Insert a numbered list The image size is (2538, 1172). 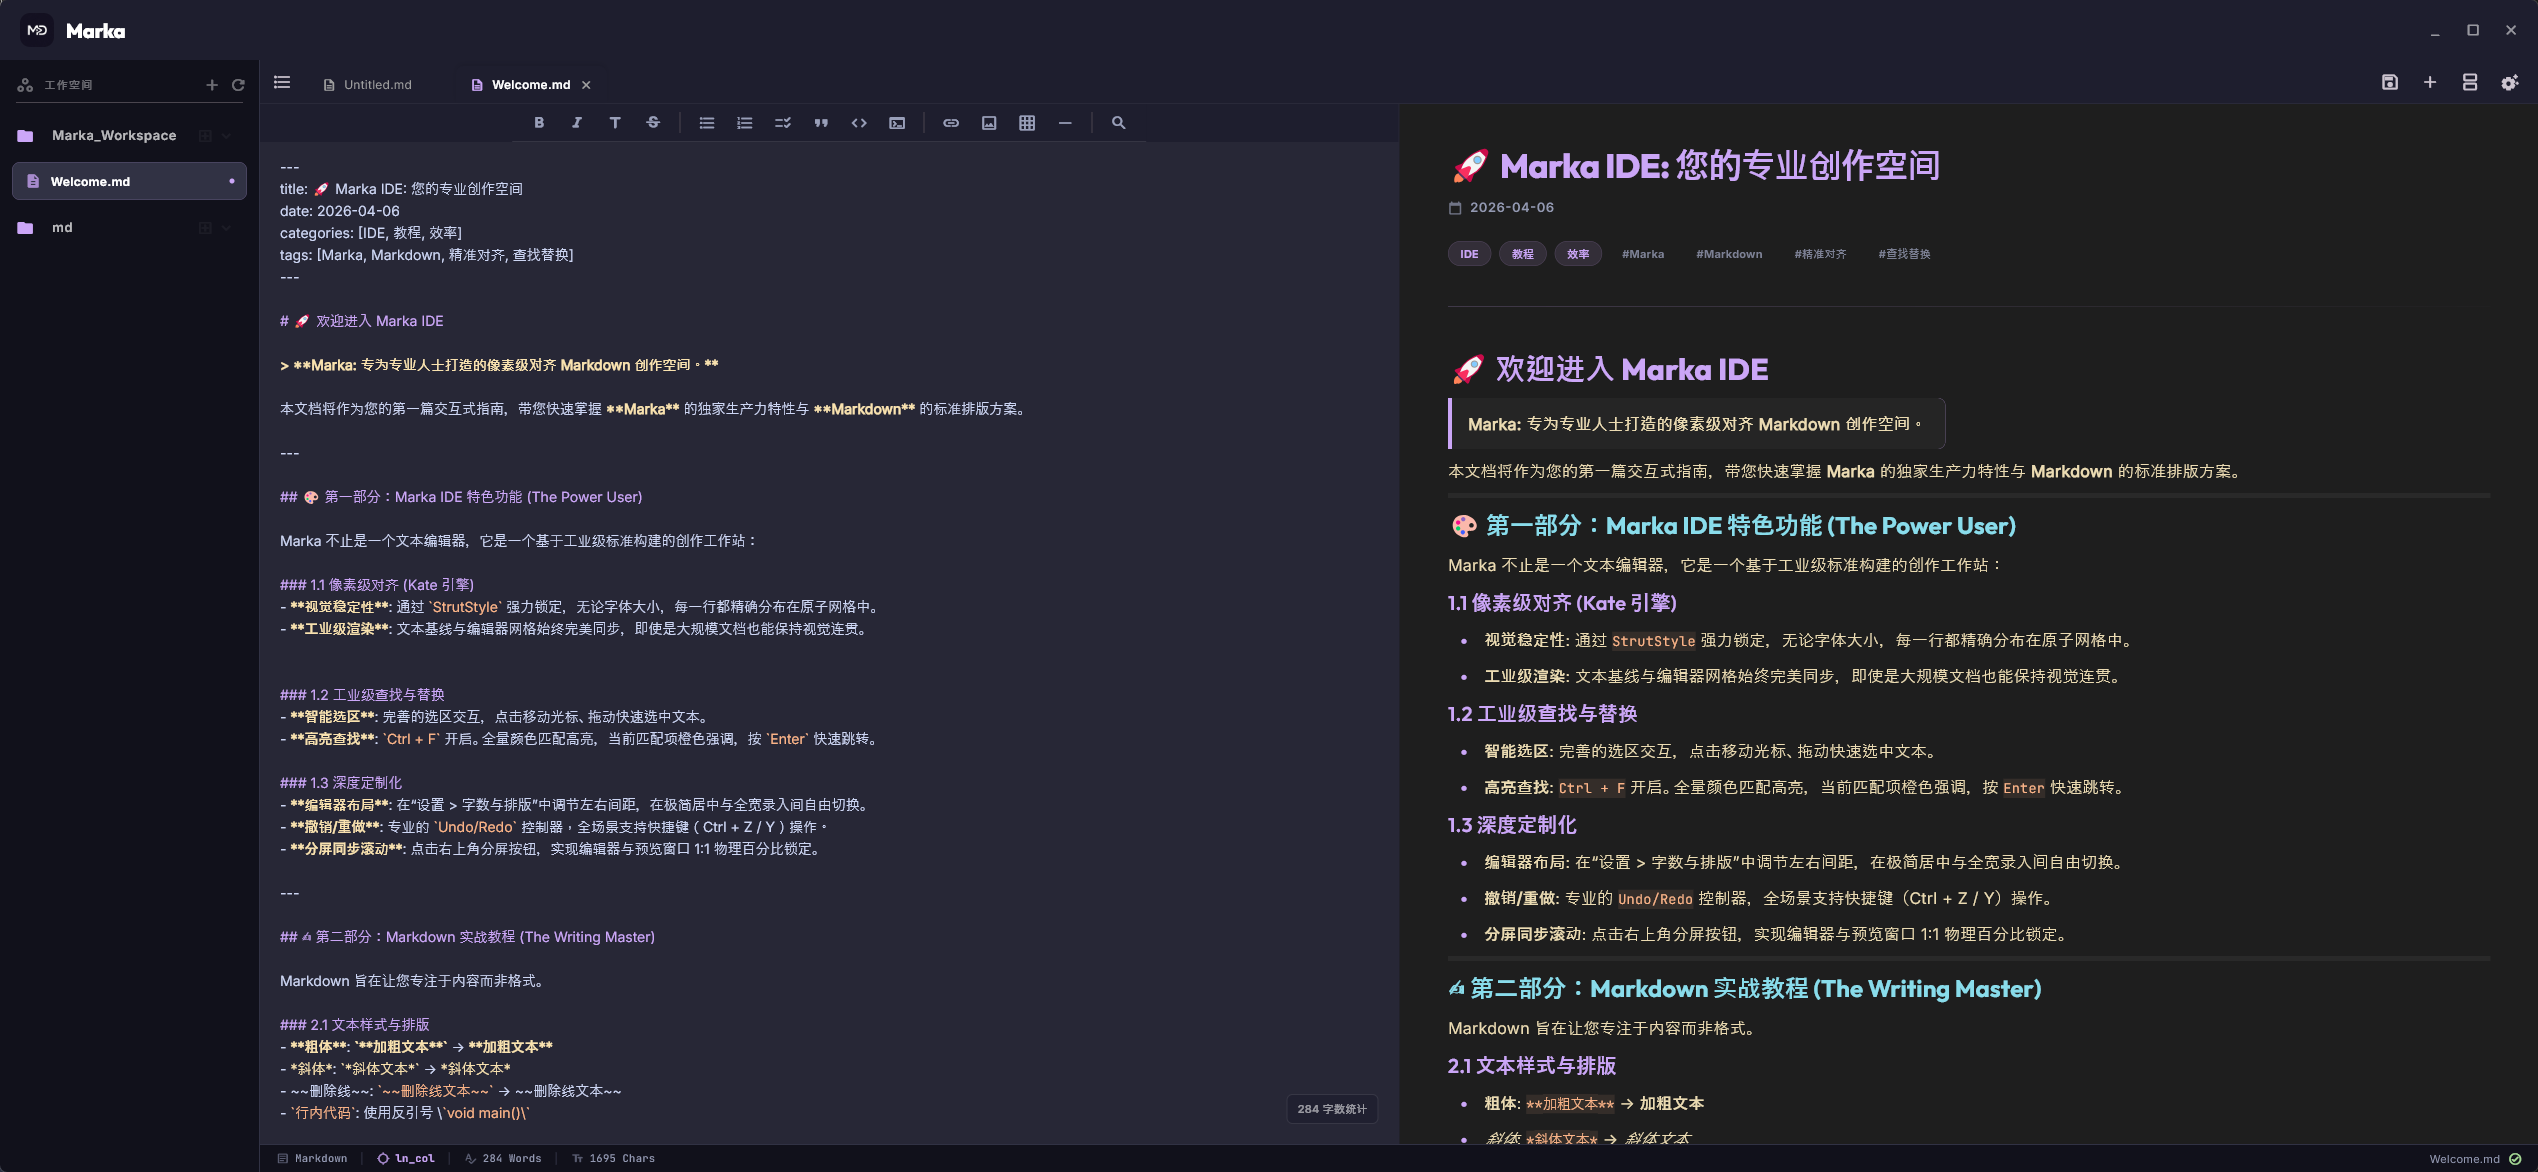click(x=745, y=123)
